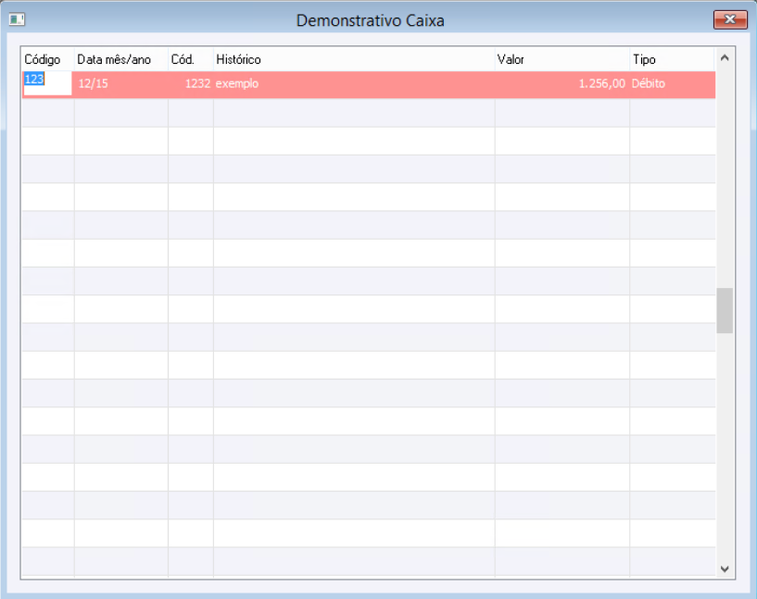
Task: Click the Débito type cell
Action: click(x=672, y=84)
